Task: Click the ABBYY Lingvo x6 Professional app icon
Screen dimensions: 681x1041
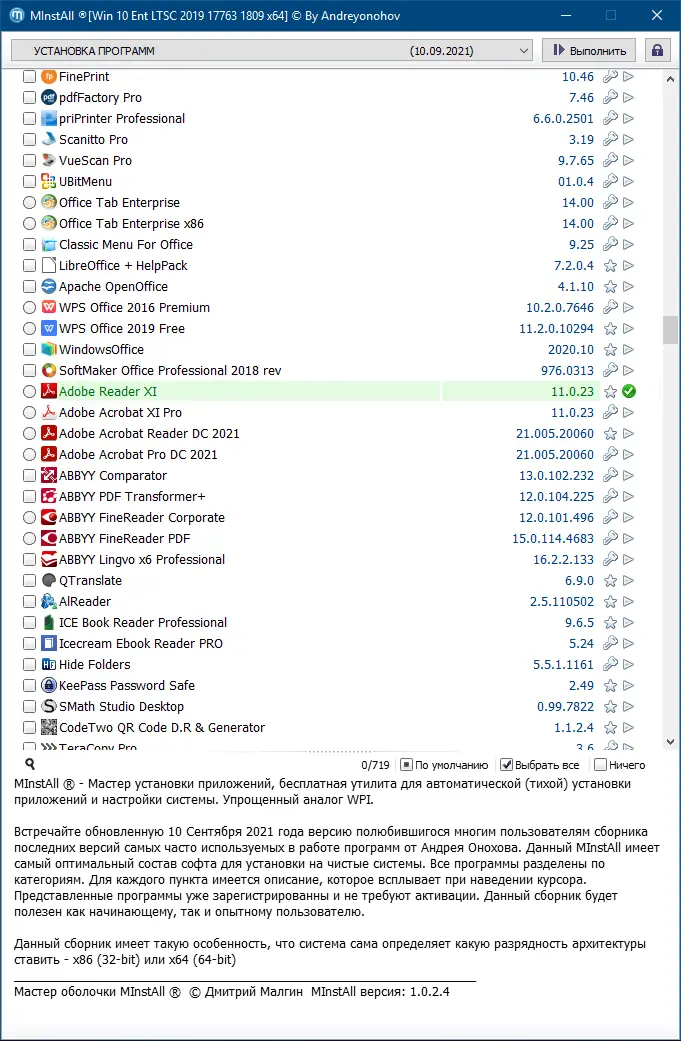Action: [48, 560]
